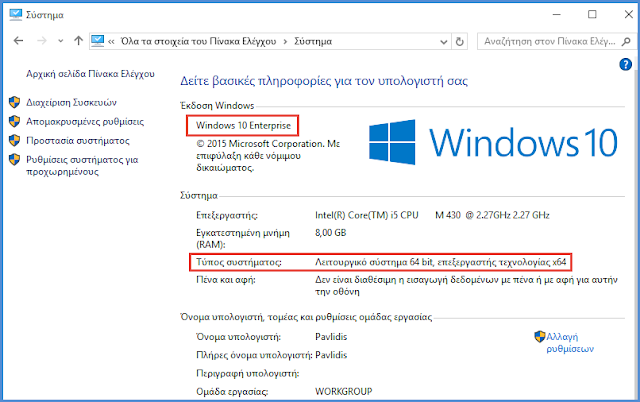Open Απομακρυσμένες ρυθμίσεις link

coord(85,122)
